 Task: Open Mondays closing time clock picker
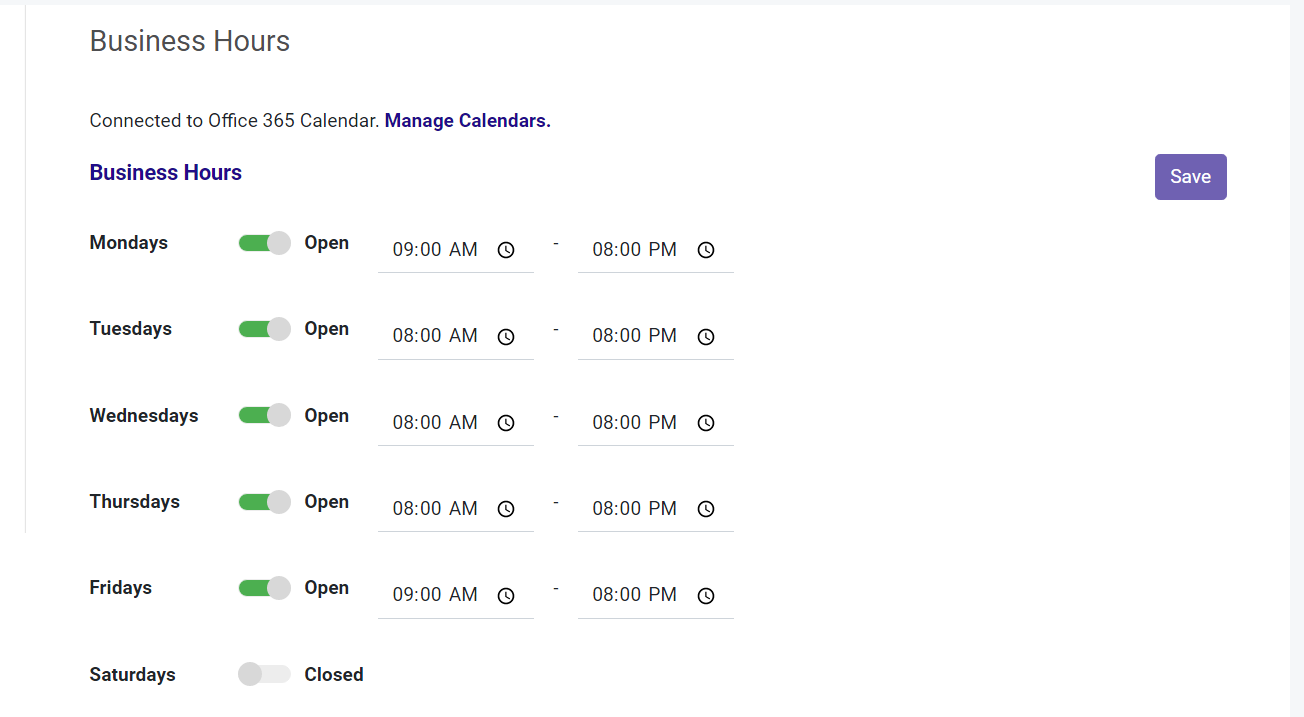(x=706, y=250)
